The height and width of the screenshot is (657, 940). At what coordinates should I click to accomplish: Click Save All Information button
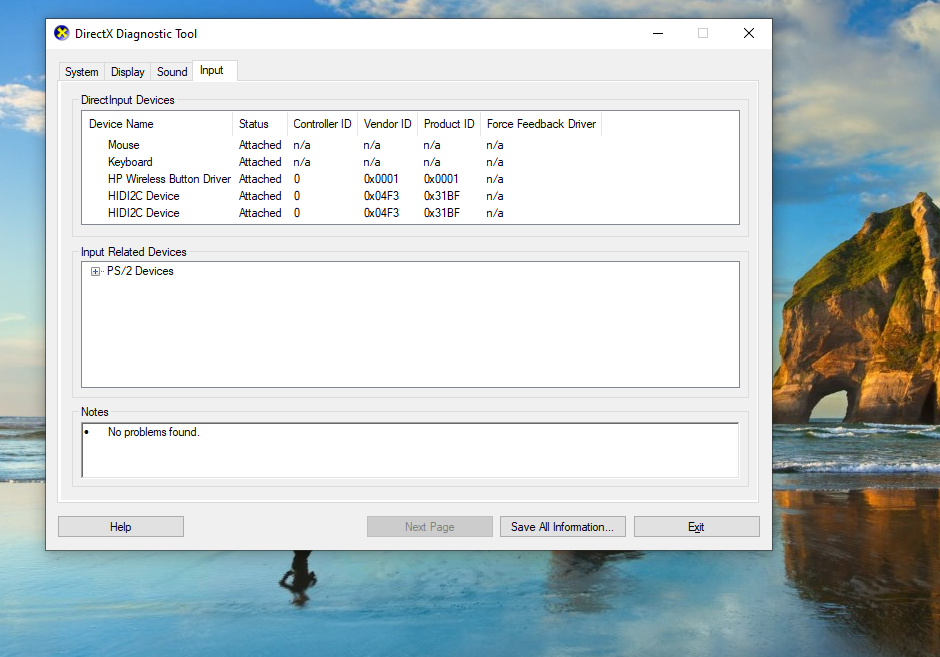pyautogui.click(x=562, y=527)
